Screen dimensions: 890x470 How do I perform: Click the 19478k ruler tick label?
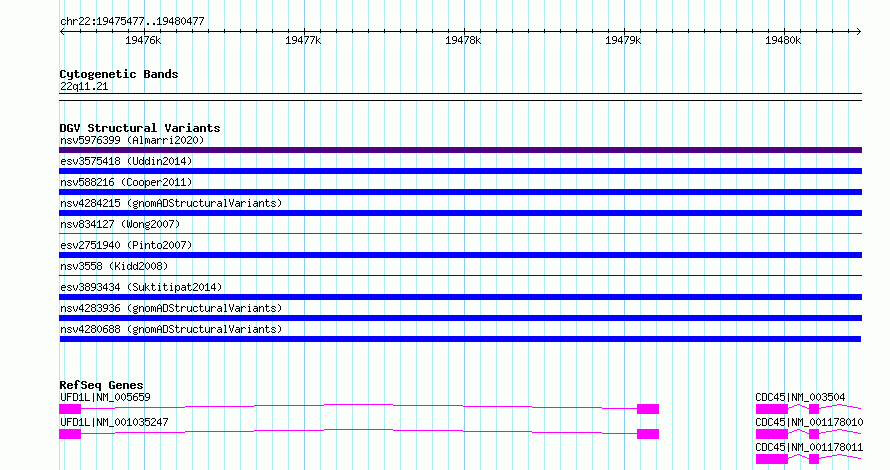coord(463,40)
